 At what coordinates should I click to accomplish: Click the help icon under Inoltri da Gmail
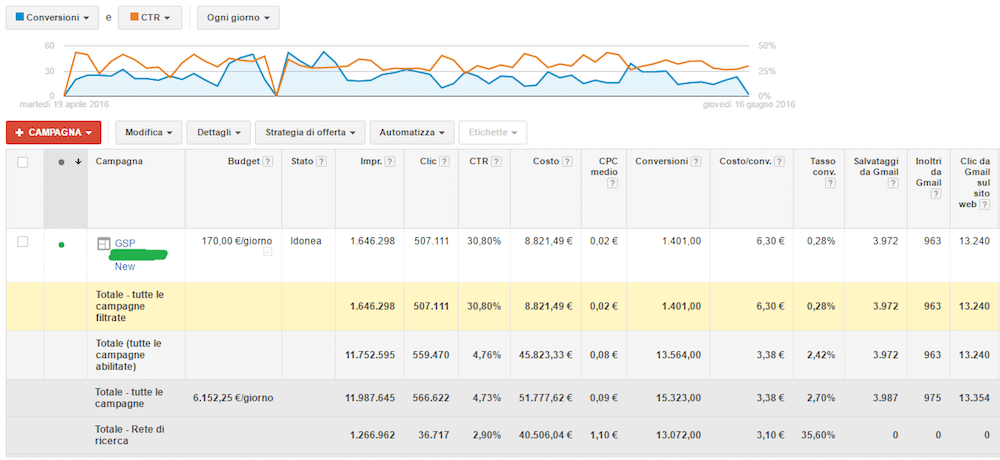936,194
